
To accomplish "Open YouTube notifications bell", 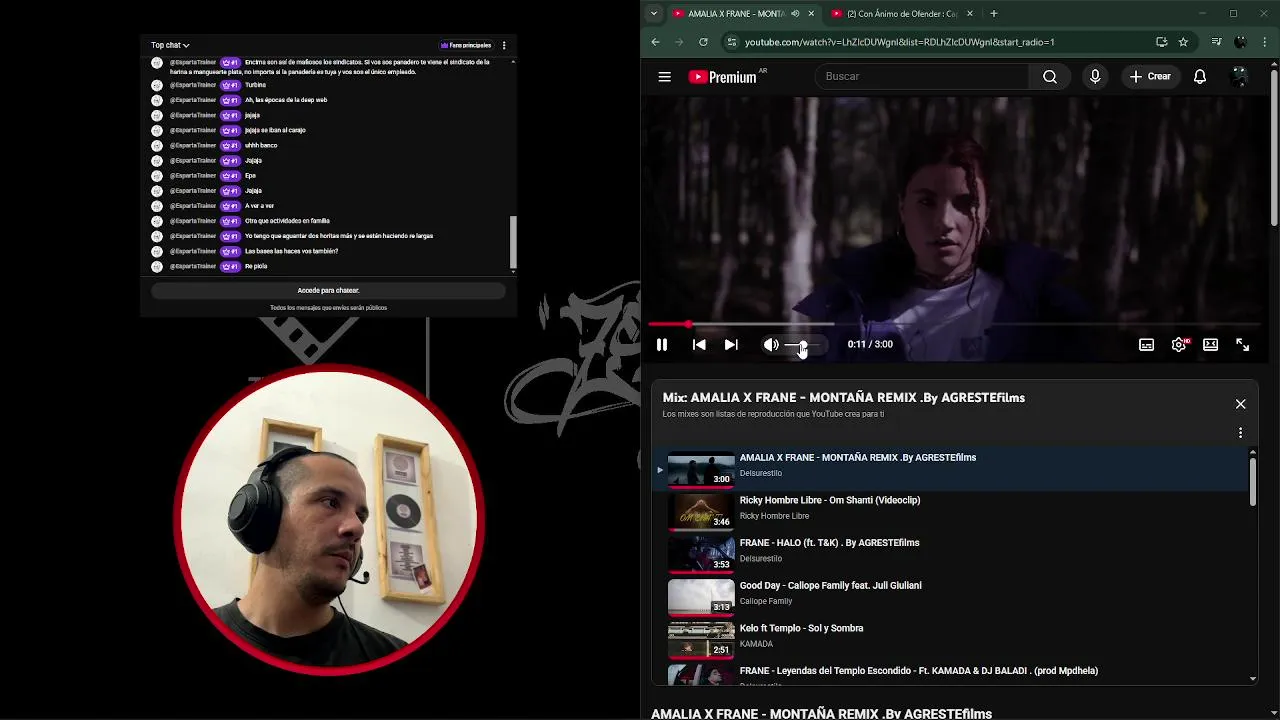I will pyautogui.click(x=1200, y=76).
